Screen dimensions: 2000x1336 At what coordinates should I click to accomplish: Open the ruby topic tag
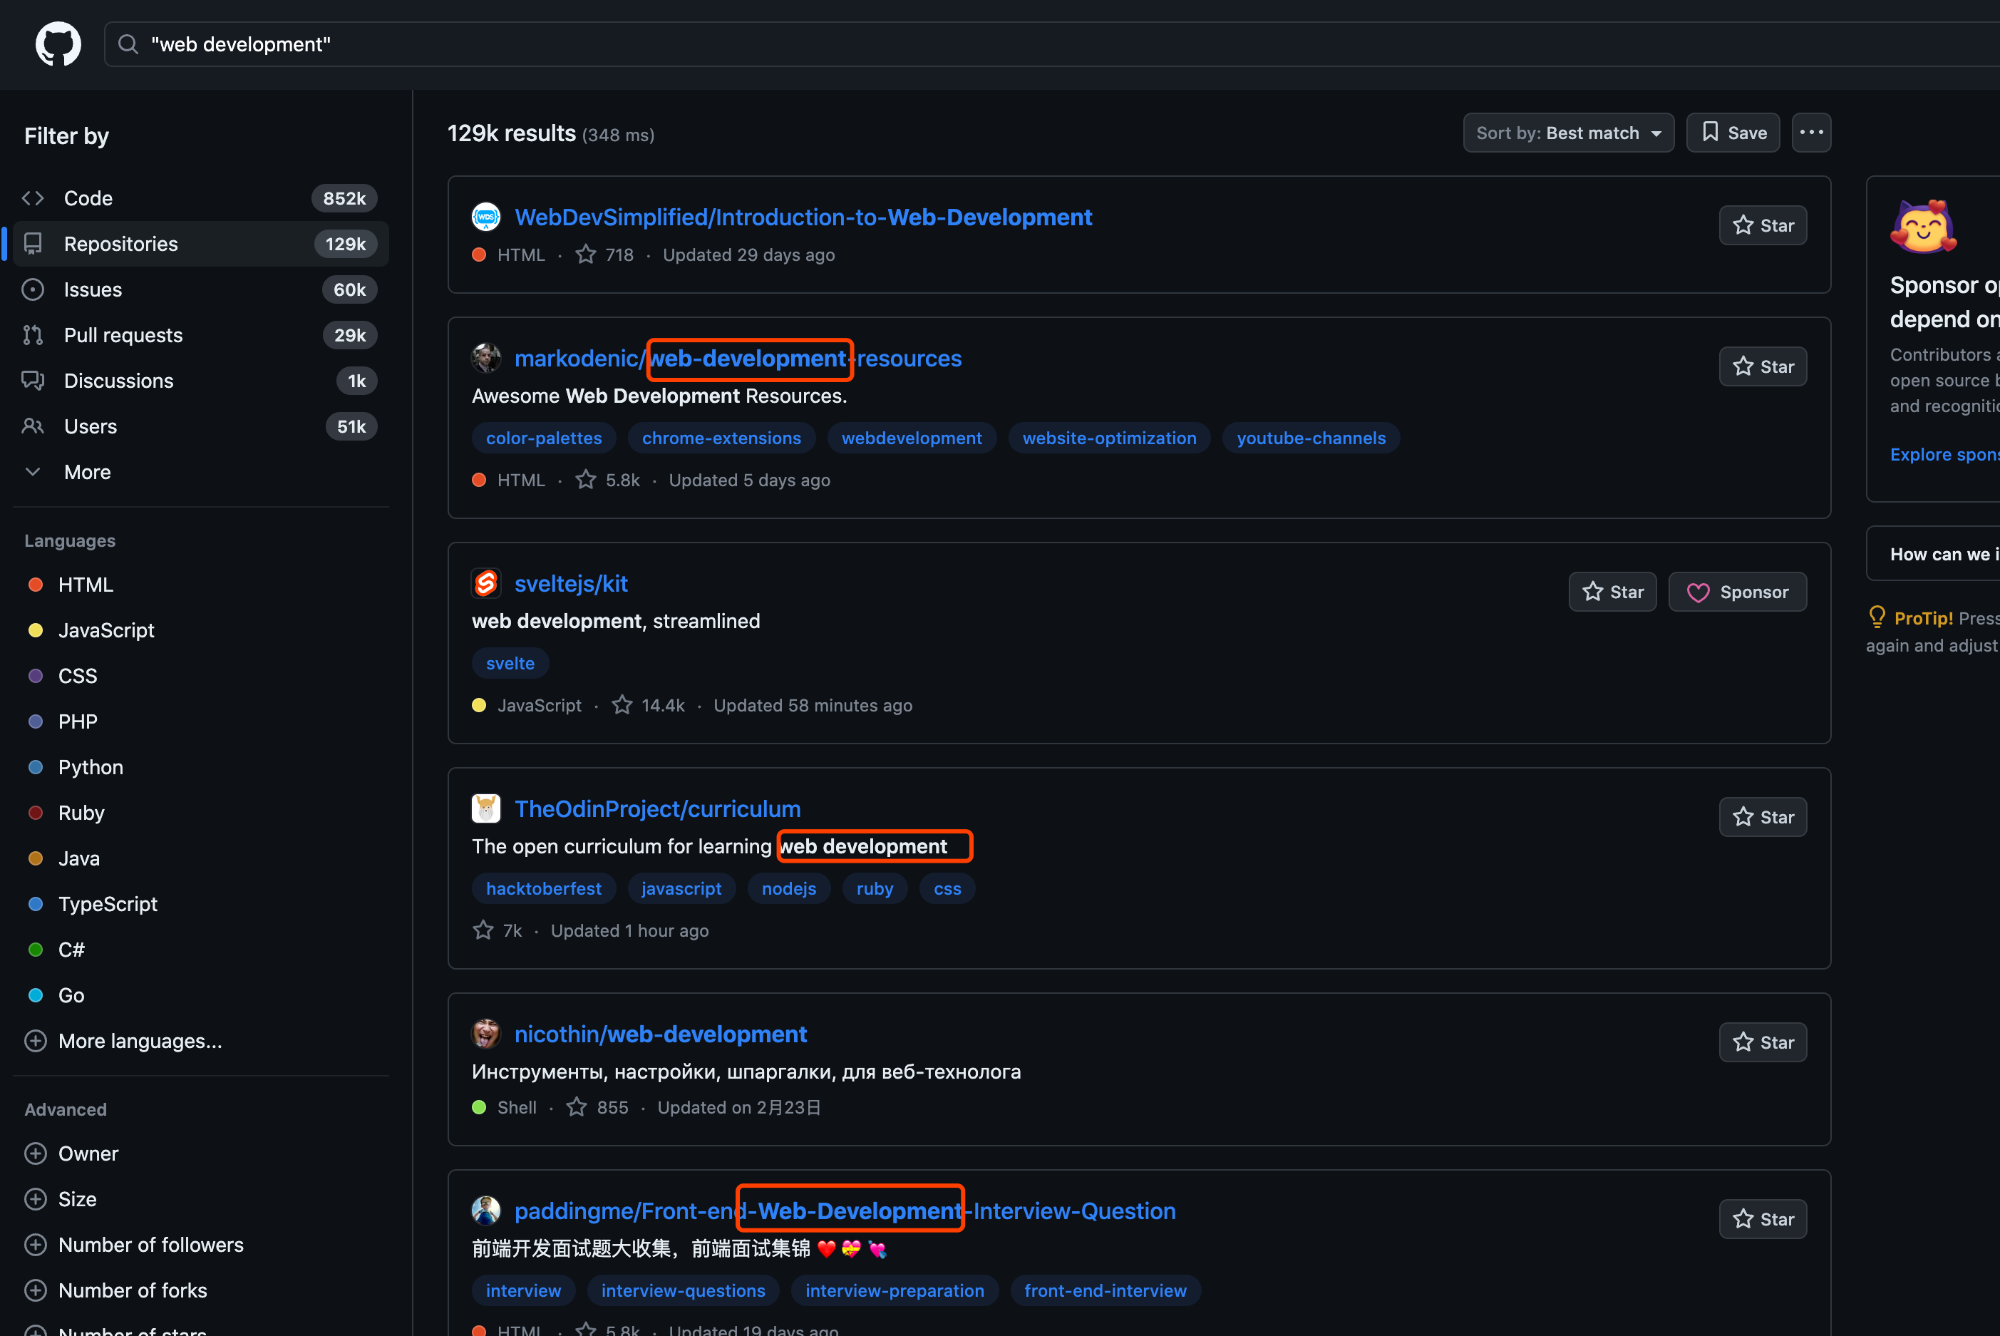point(875,889)
